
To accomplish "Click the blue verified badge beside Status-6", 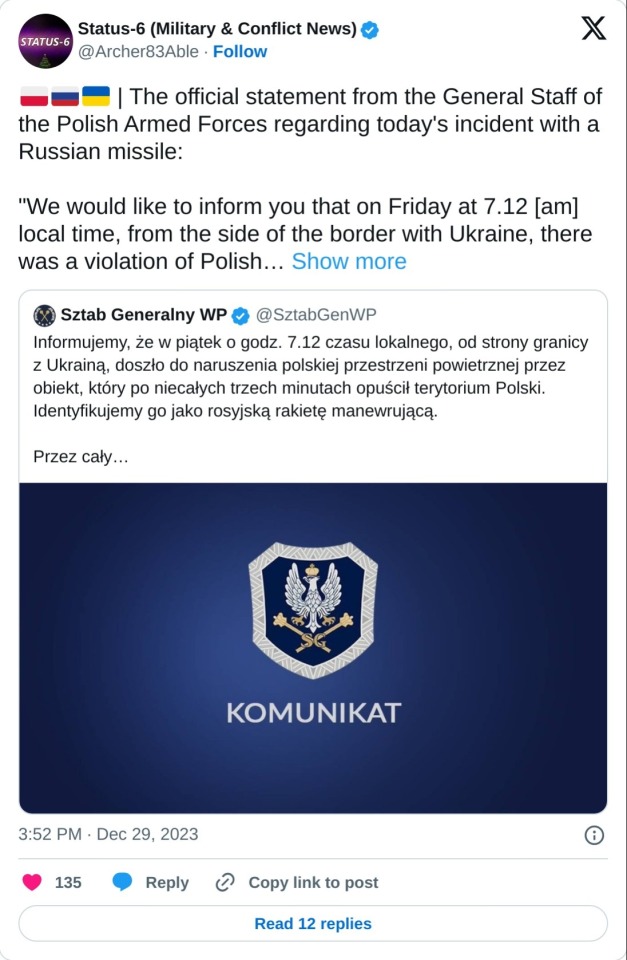I will point(370,30).
